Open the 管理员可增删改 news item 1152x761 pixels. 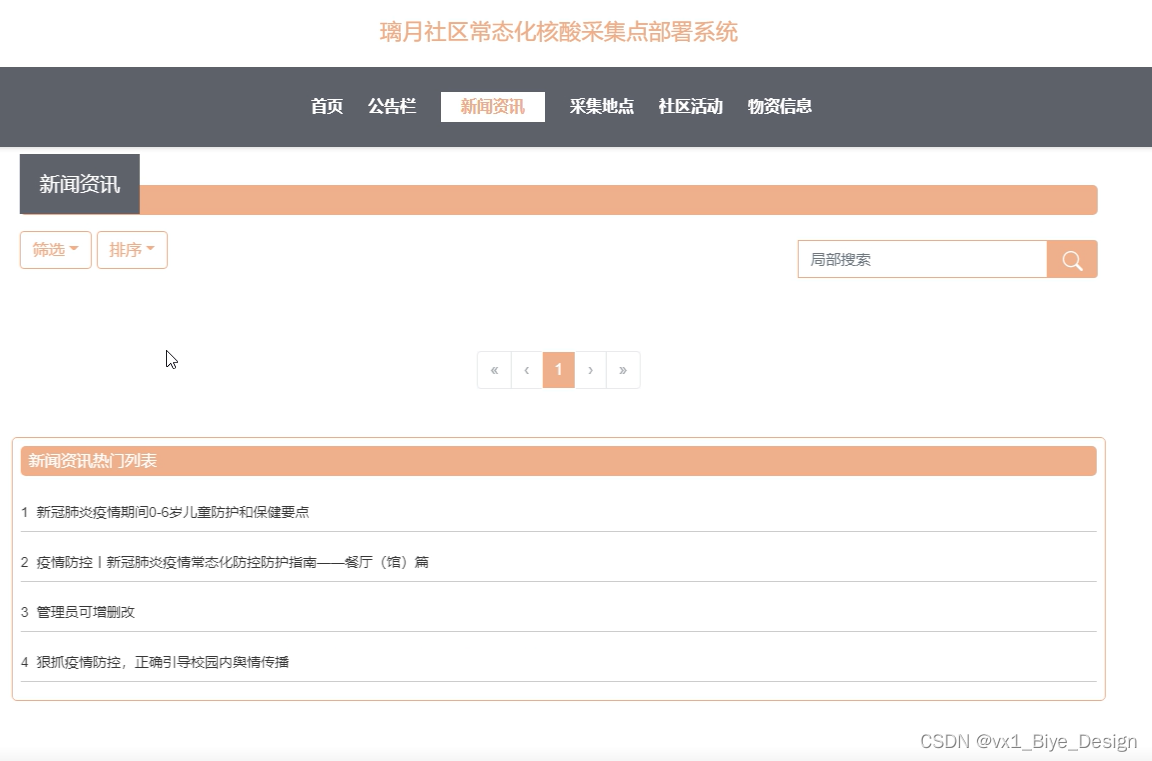coord(85,612)
